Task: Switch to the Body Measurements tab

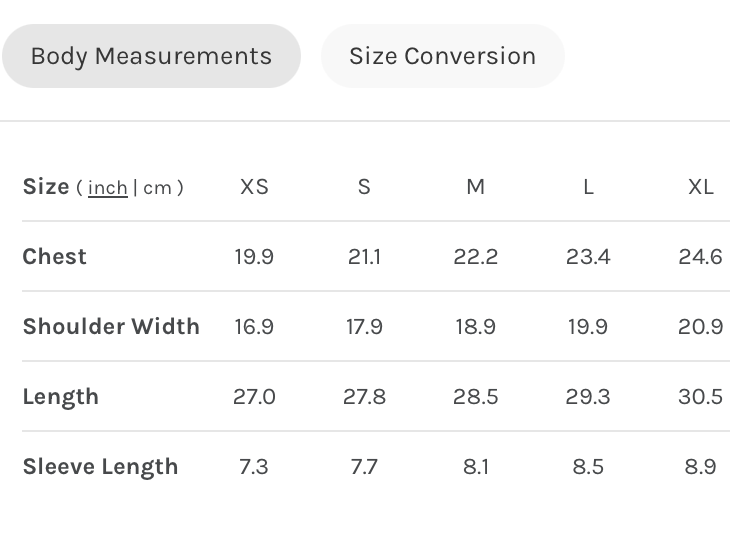Action: pos(151,56)
